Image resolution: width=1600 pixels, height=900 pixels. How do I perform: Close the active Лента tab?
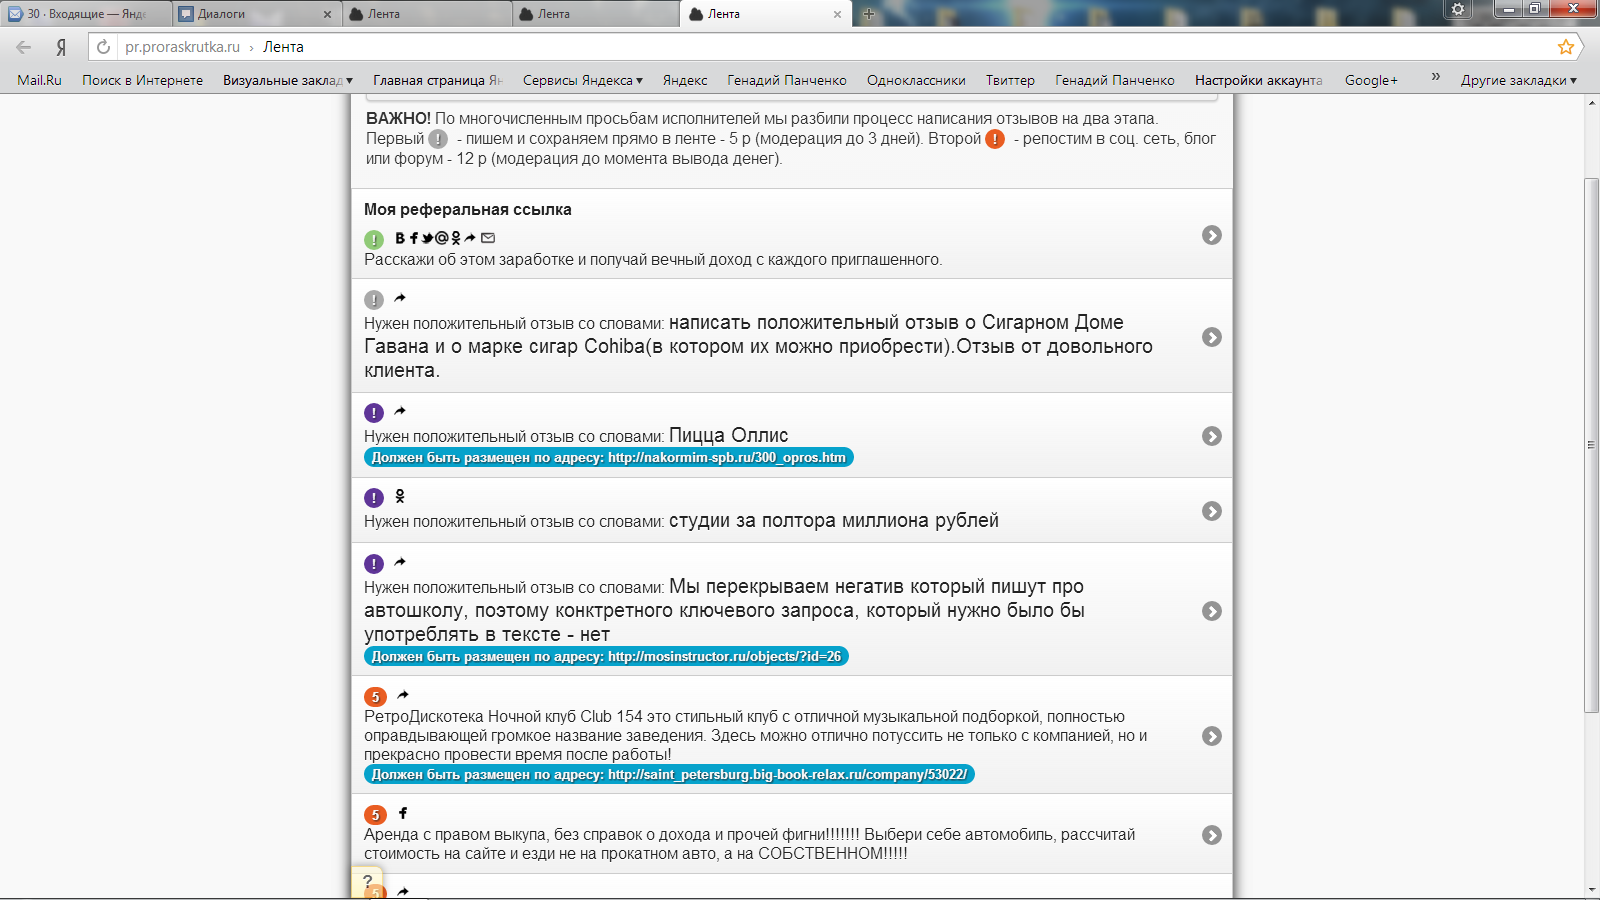point(837,14)
